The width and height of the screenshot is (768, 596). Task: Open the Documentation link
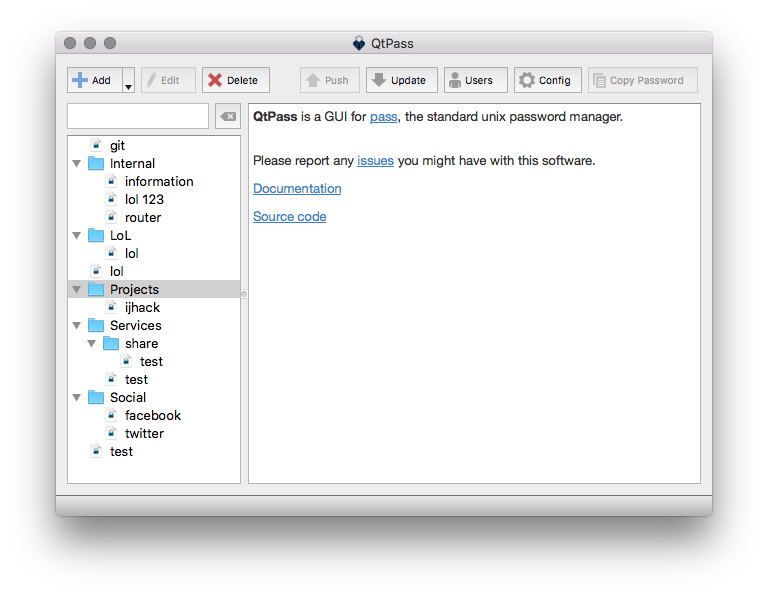(297, 188)
